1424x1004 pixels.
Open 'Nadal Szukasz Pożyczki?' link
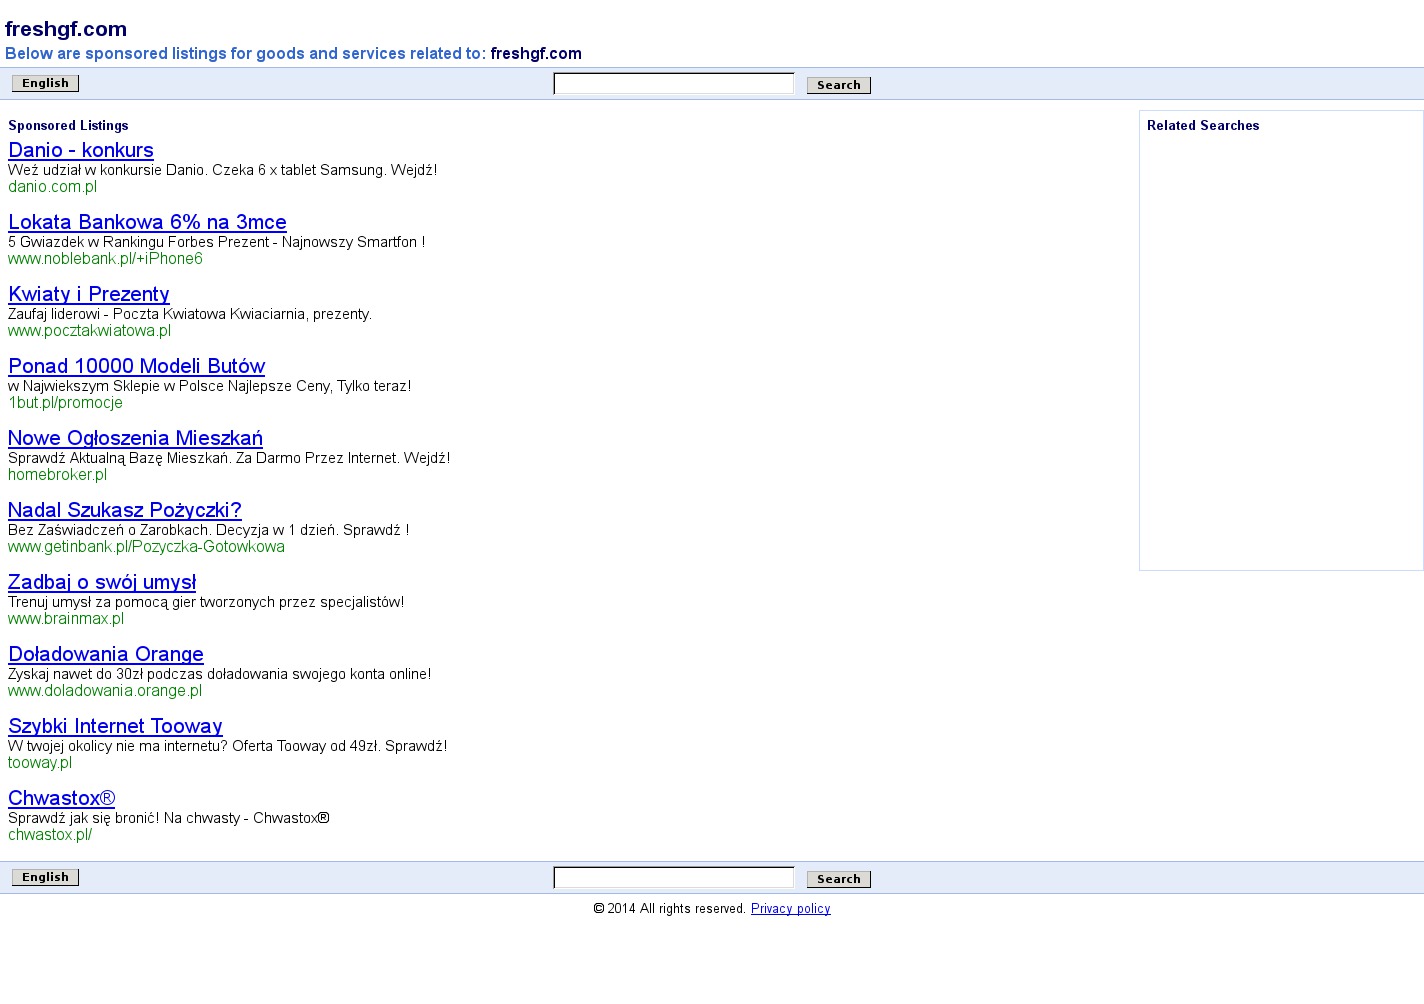[x=125, y=510]
